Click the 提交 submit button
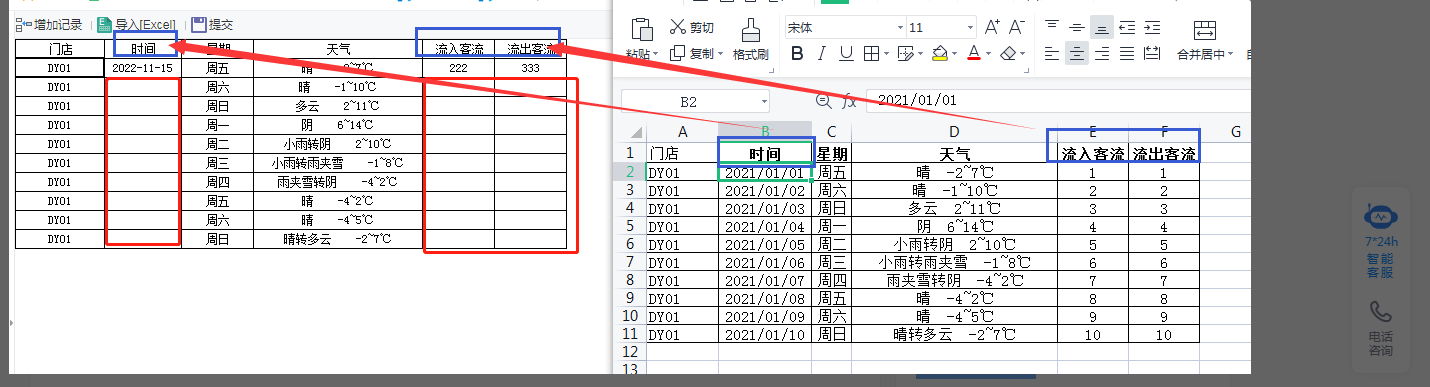The height and width of the screenshot is (387, 1430). [212, 24]
